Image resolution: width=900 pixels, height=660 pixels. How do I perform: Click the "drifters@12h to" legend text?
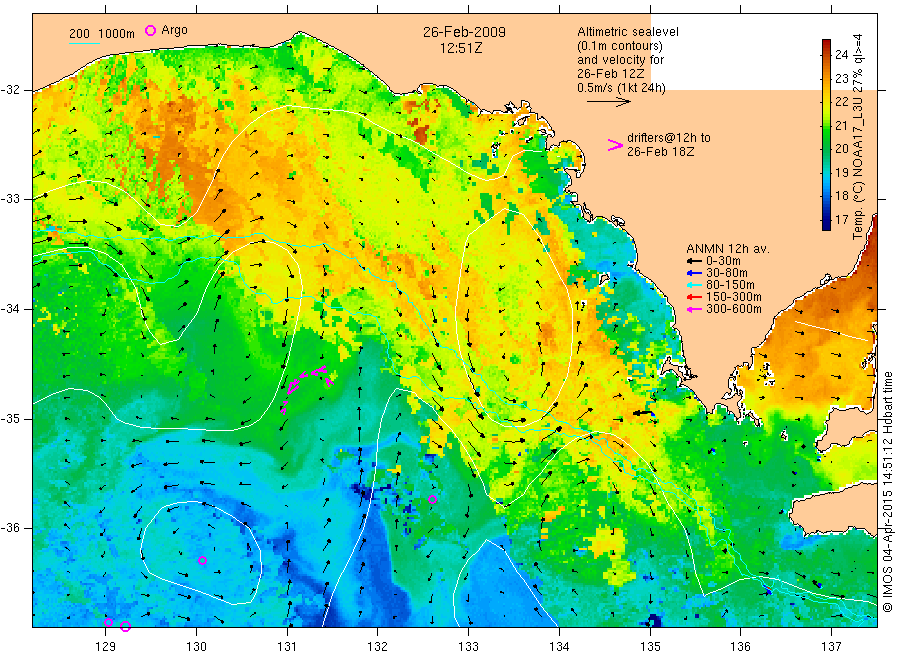coord(668,138)
